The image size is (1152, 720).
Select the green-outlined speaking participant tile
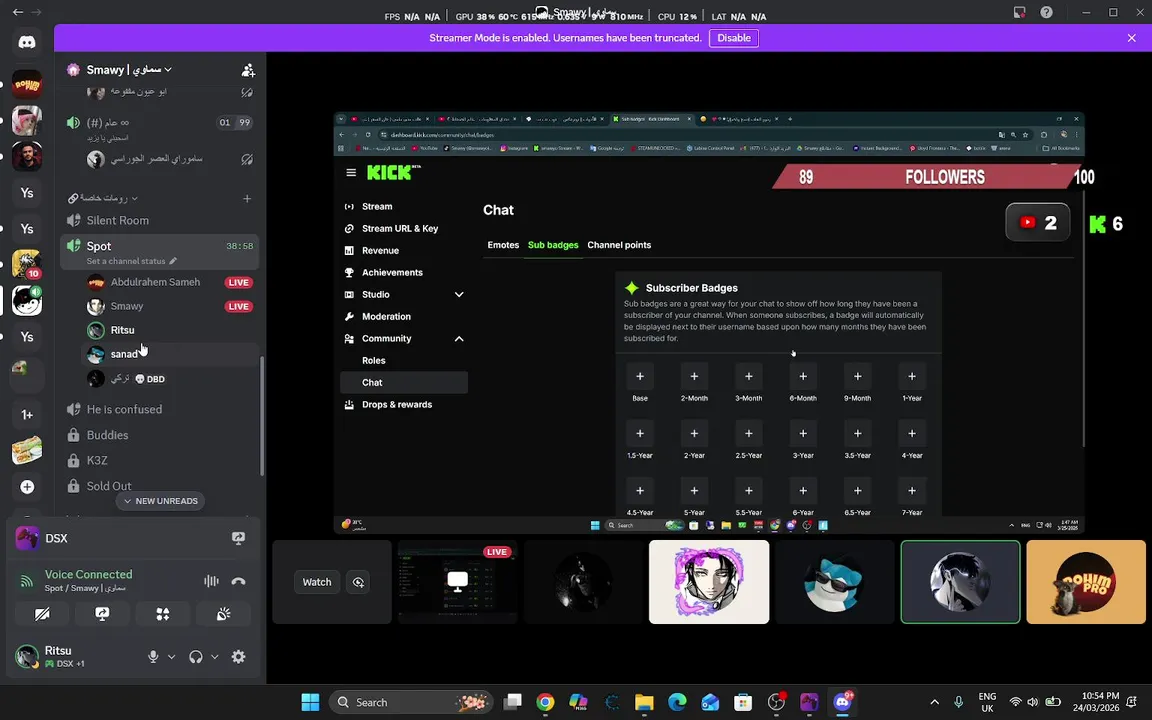pos(960,582)
